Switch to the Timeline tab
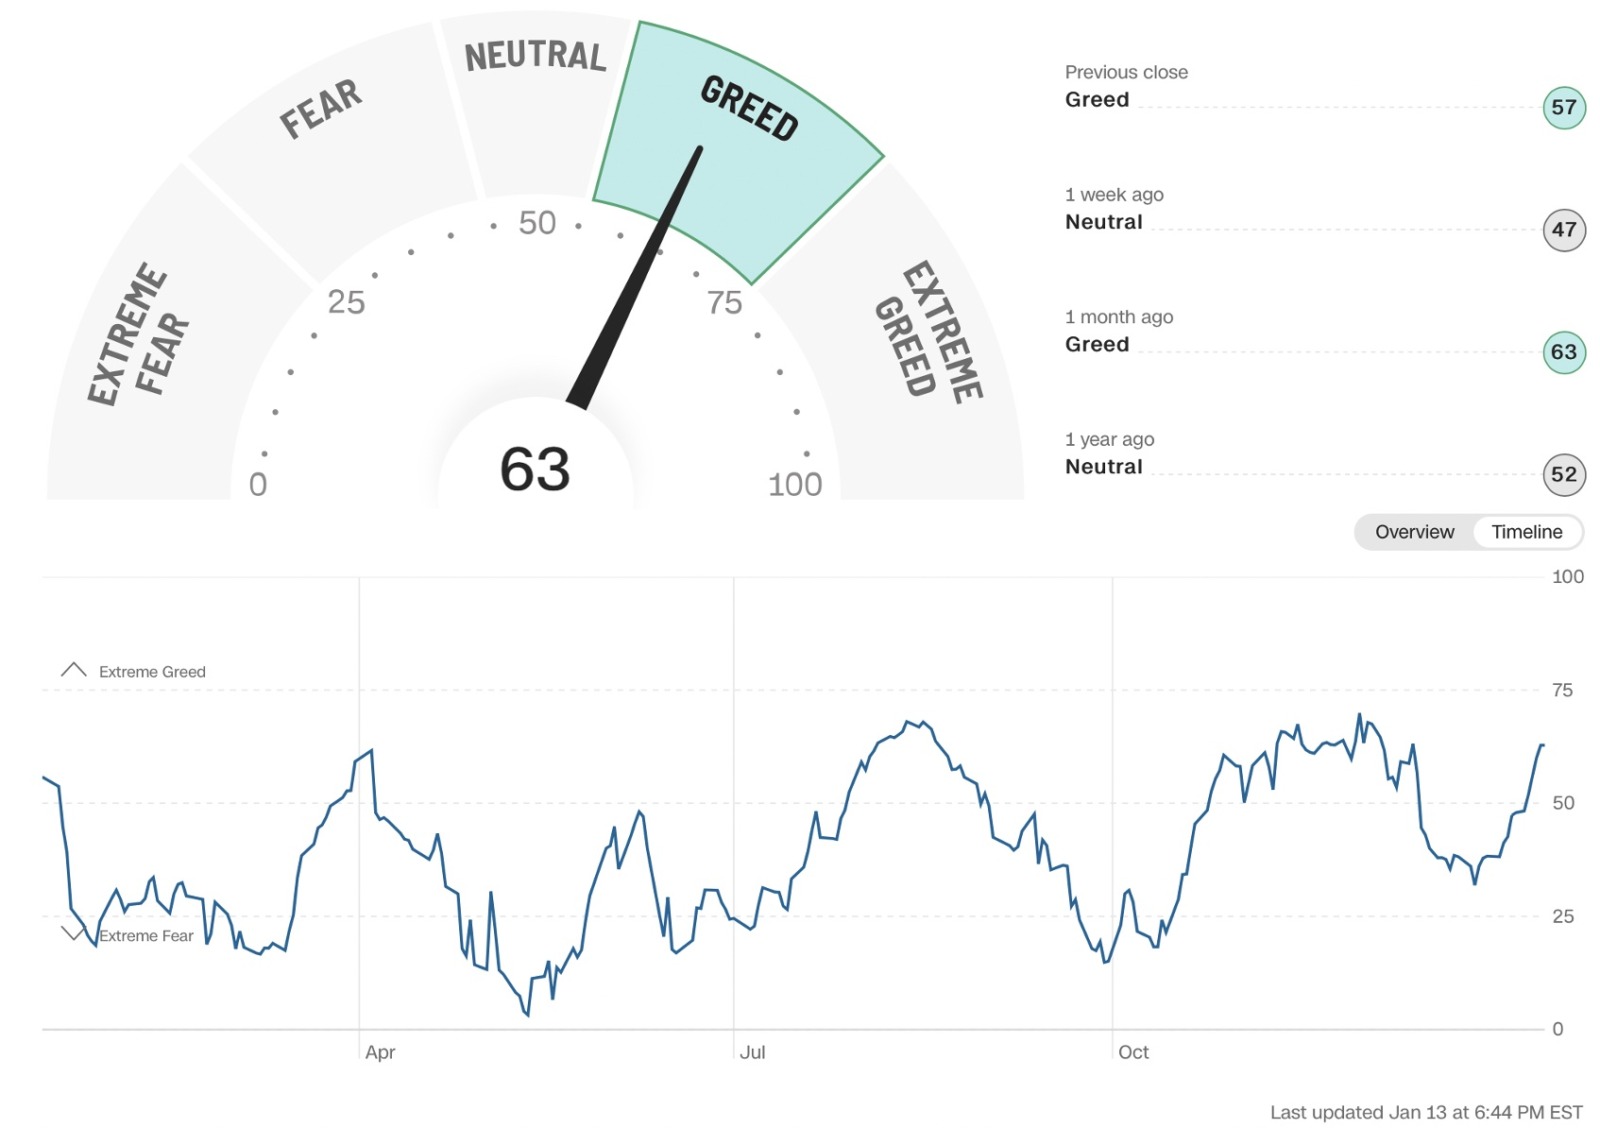Image resolution: width=1600 pixels, height=1128 pixels. click(1526, 532)
